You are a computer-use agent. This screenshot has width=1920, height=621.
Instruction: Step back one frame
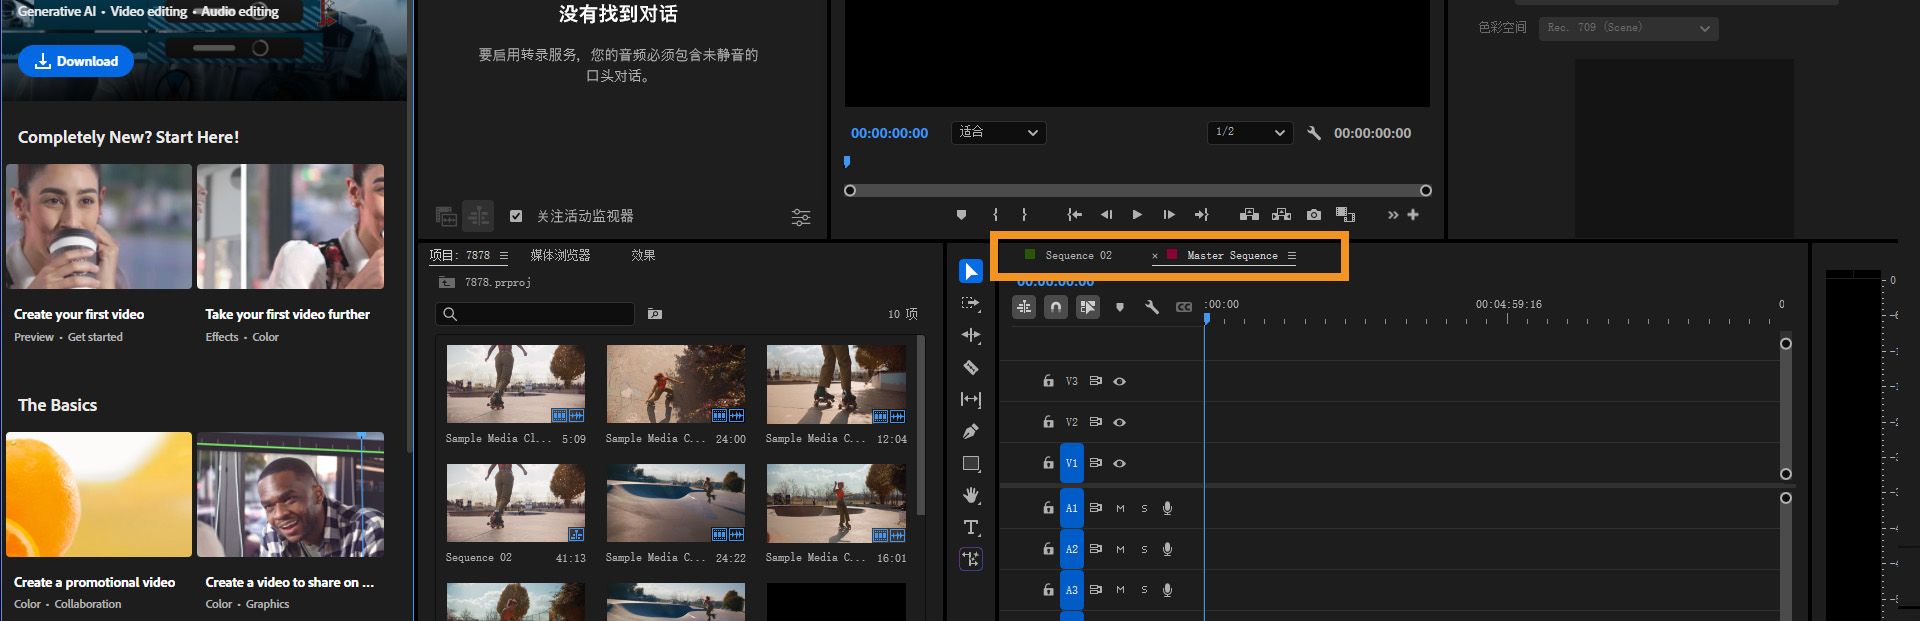(x=1106, y=215)
